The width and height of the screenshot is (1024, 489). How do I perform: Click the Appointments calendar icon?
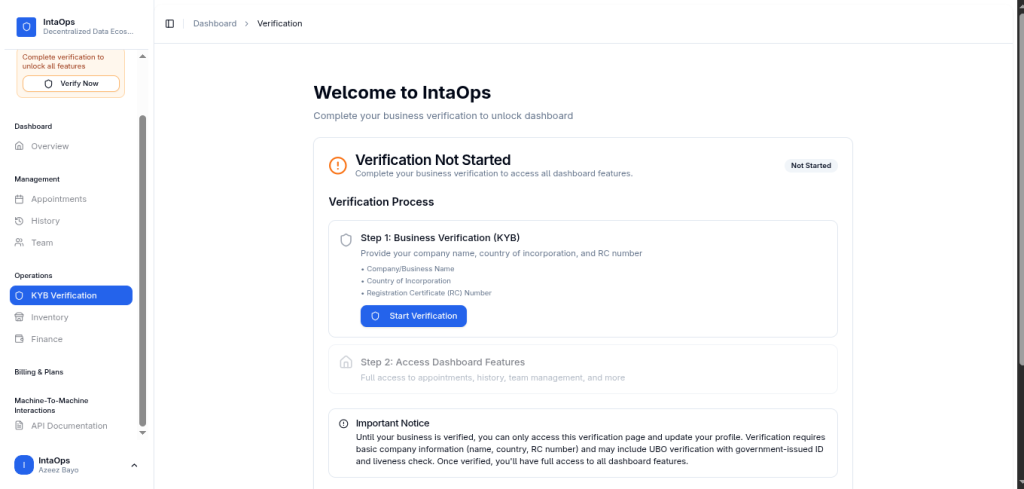pos(20,199)
